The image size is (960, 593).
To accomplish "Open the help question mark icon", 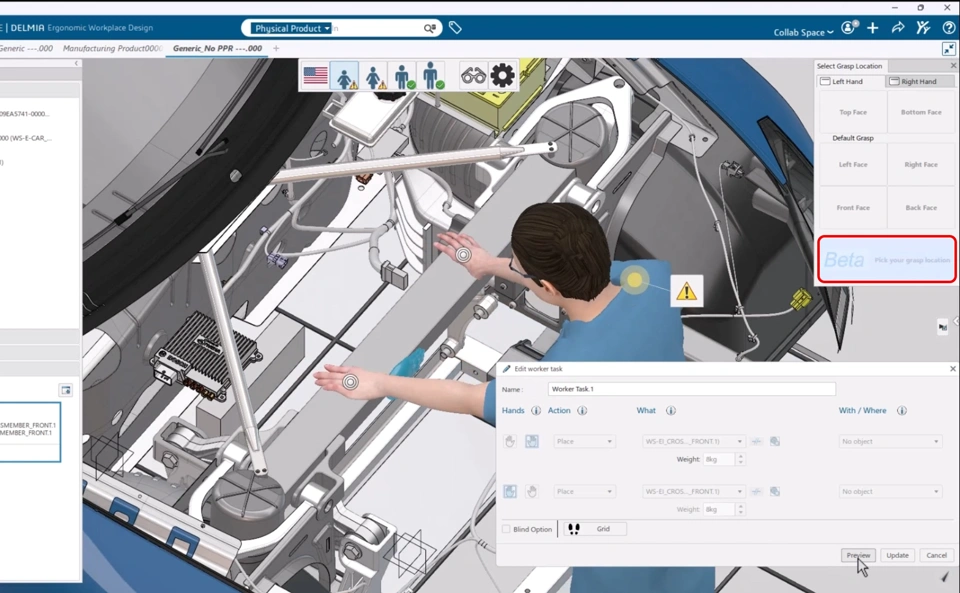I will pyautogui.click(x=948, y=28).
